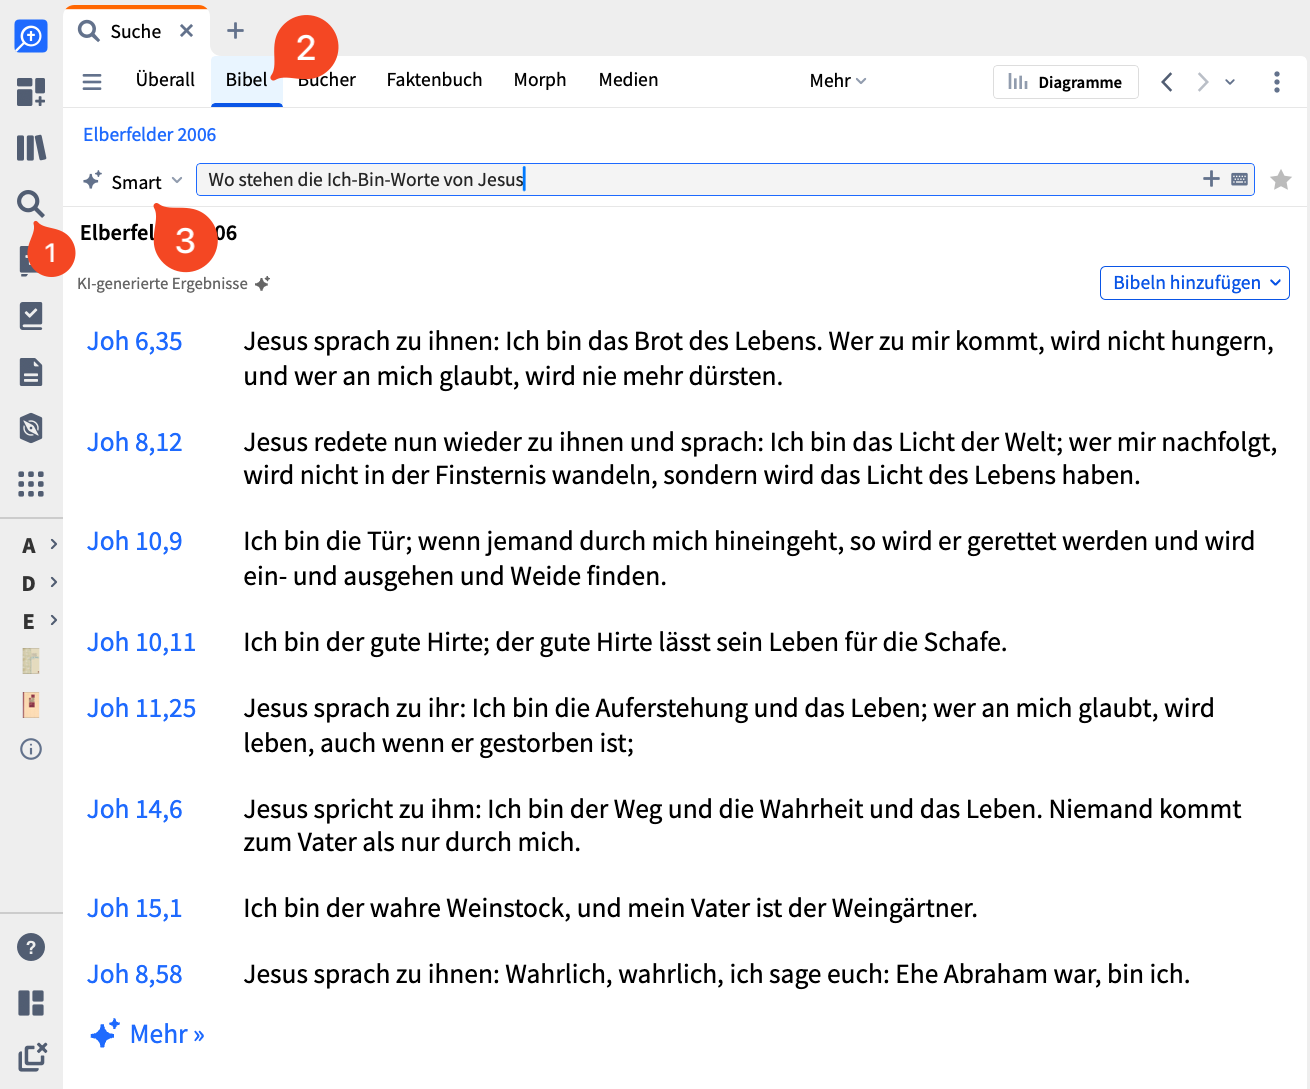
Task: Switch to the Überall search tab
Action: pyautogui.click(x=165, y=80)
